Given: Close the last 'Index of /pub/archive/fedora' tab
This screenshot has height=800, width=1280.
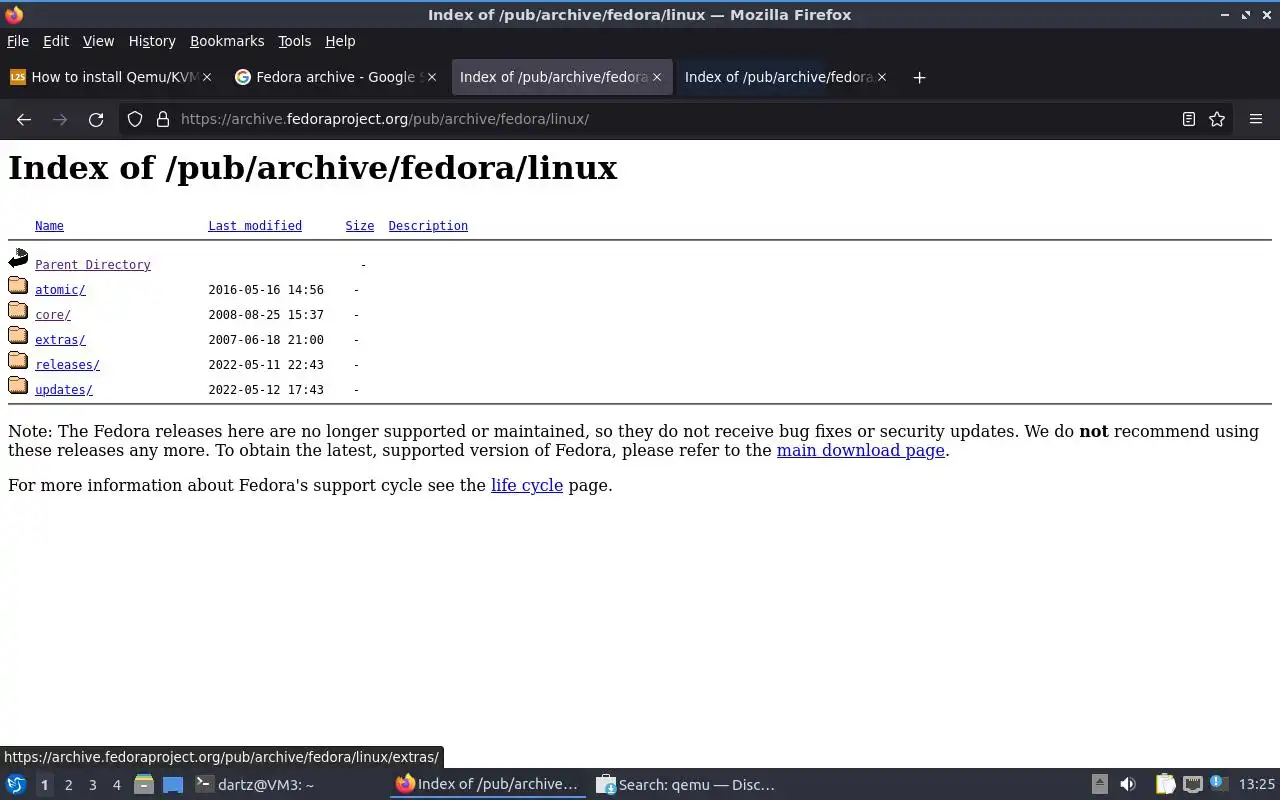Looking at the screenshot, I should pyautogui.click(x=882, y=77).
